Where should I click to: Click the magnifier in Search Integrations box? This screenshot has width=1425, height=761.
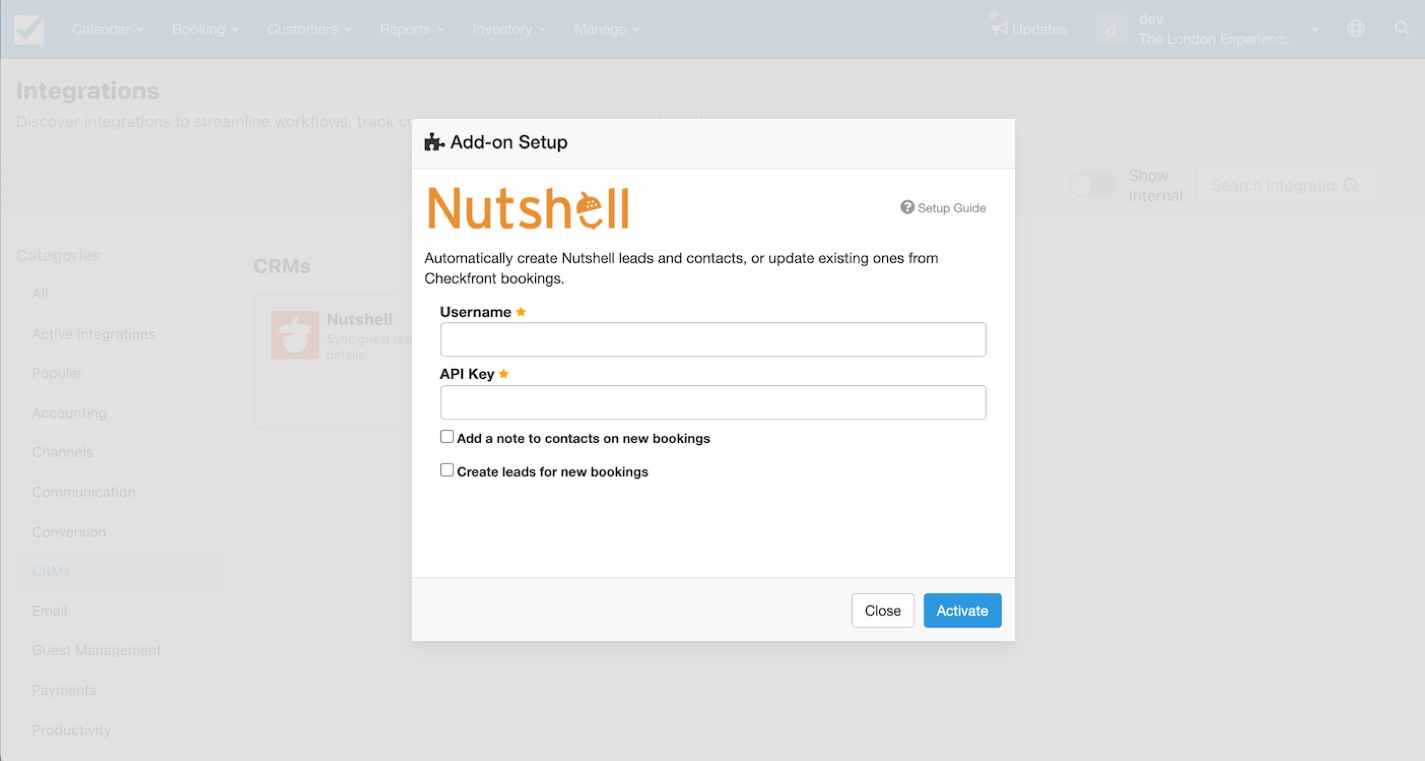pyautogui.click(x=1351, y=185)
